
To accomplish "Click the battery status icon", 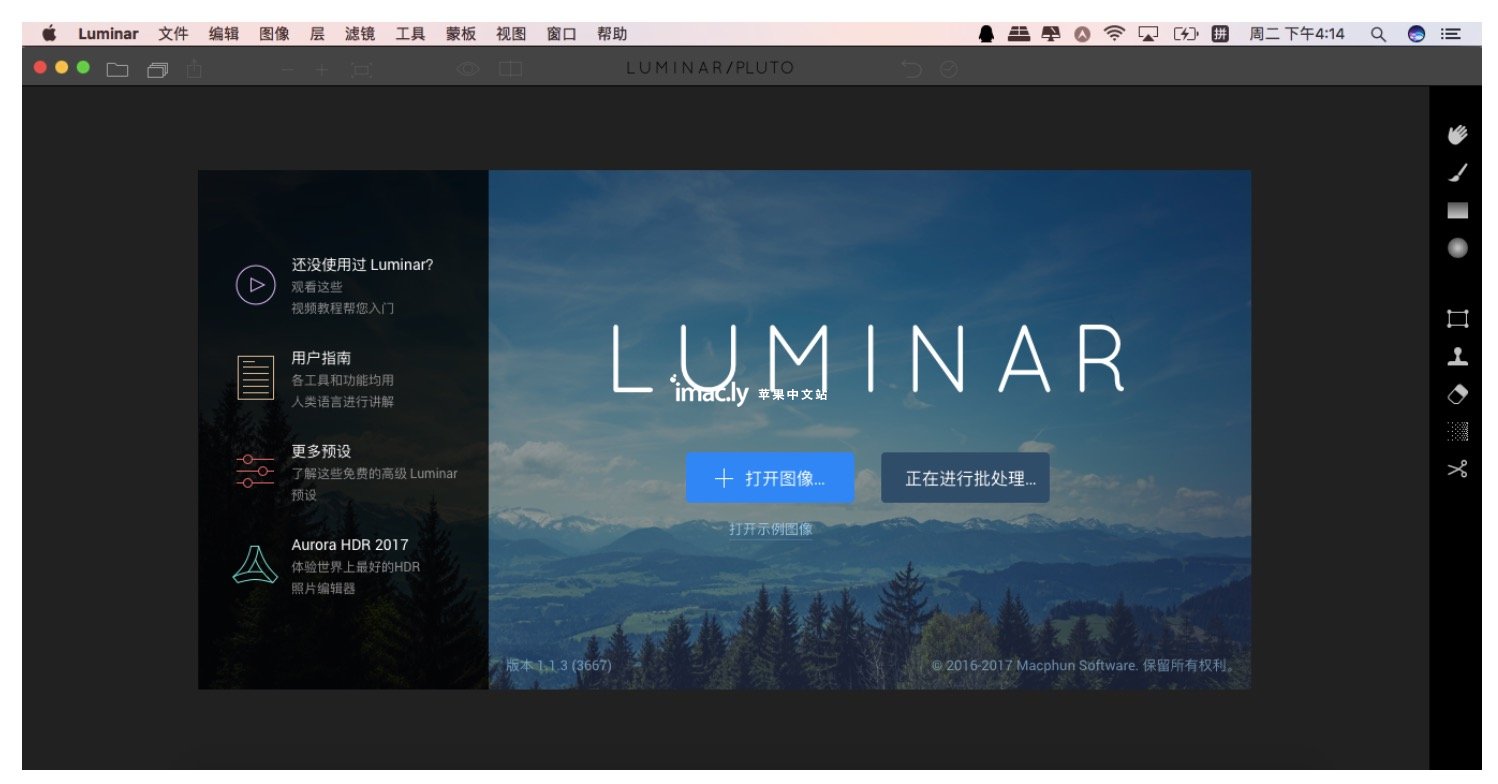I will tap(1185, 33).
